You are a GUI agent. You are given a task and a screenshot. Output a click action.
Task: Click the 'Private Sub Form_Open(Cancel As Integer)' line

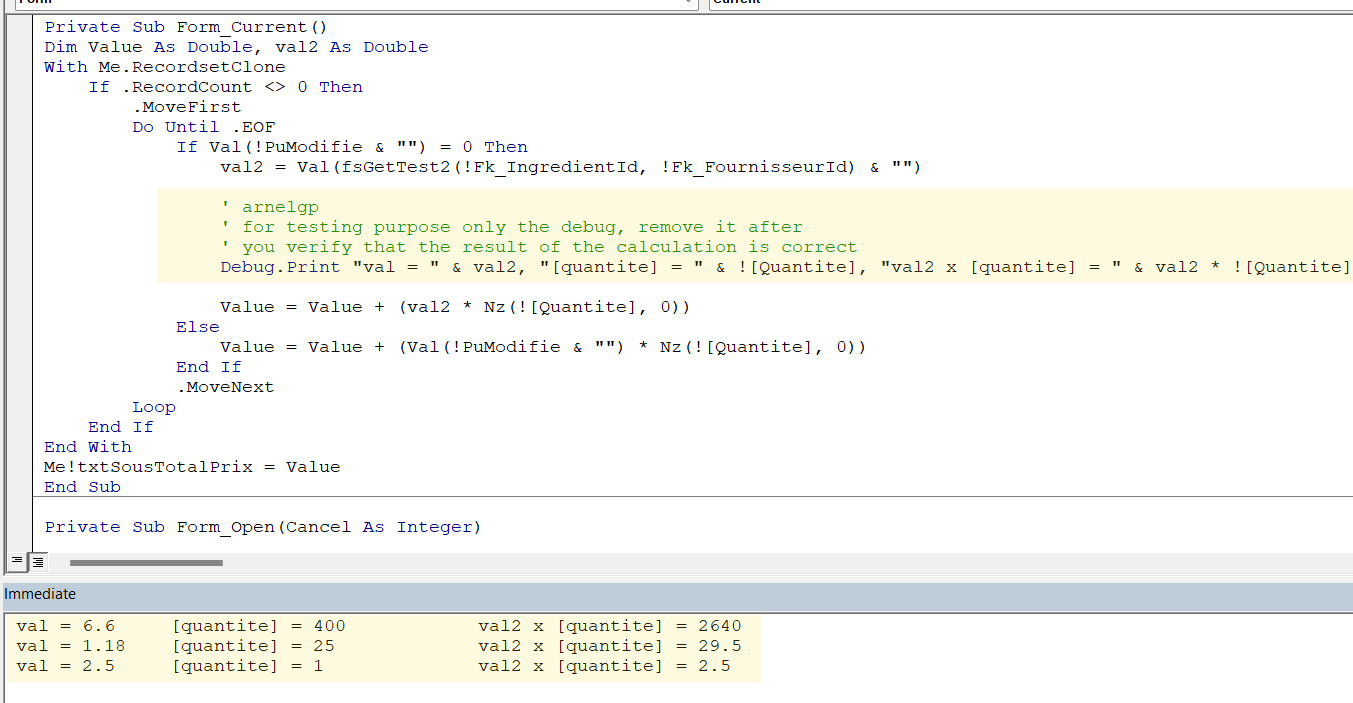pos(263,527)
